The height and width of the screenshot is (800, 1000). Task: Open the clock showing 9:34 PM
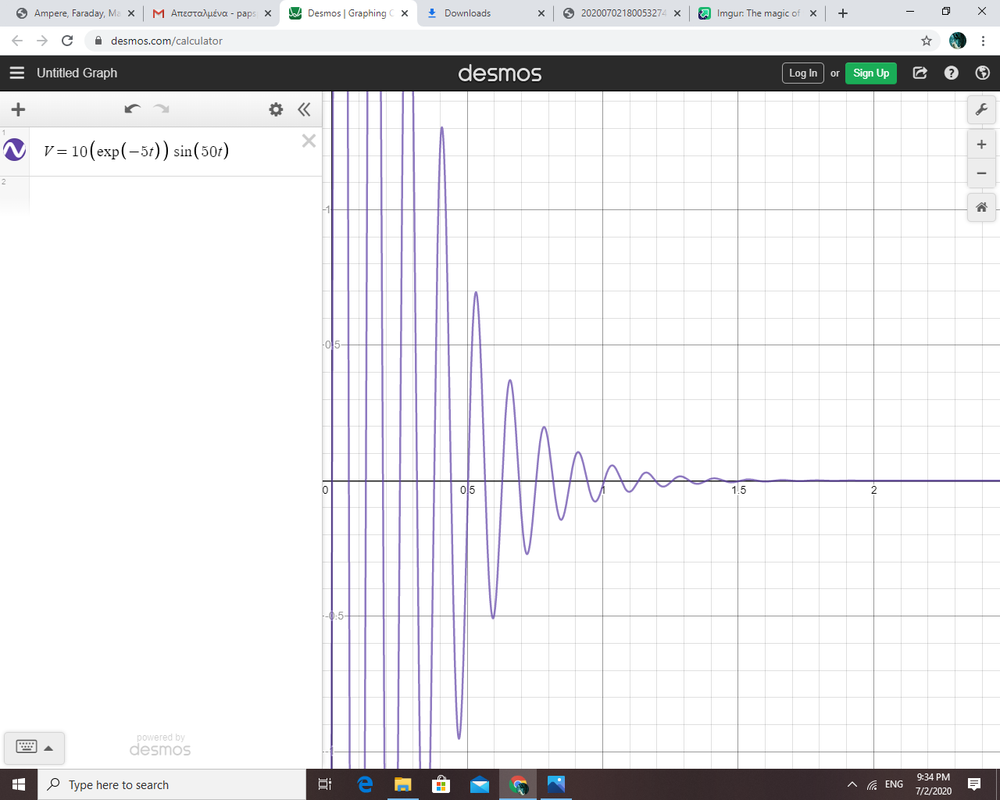(x=933, y=785)
